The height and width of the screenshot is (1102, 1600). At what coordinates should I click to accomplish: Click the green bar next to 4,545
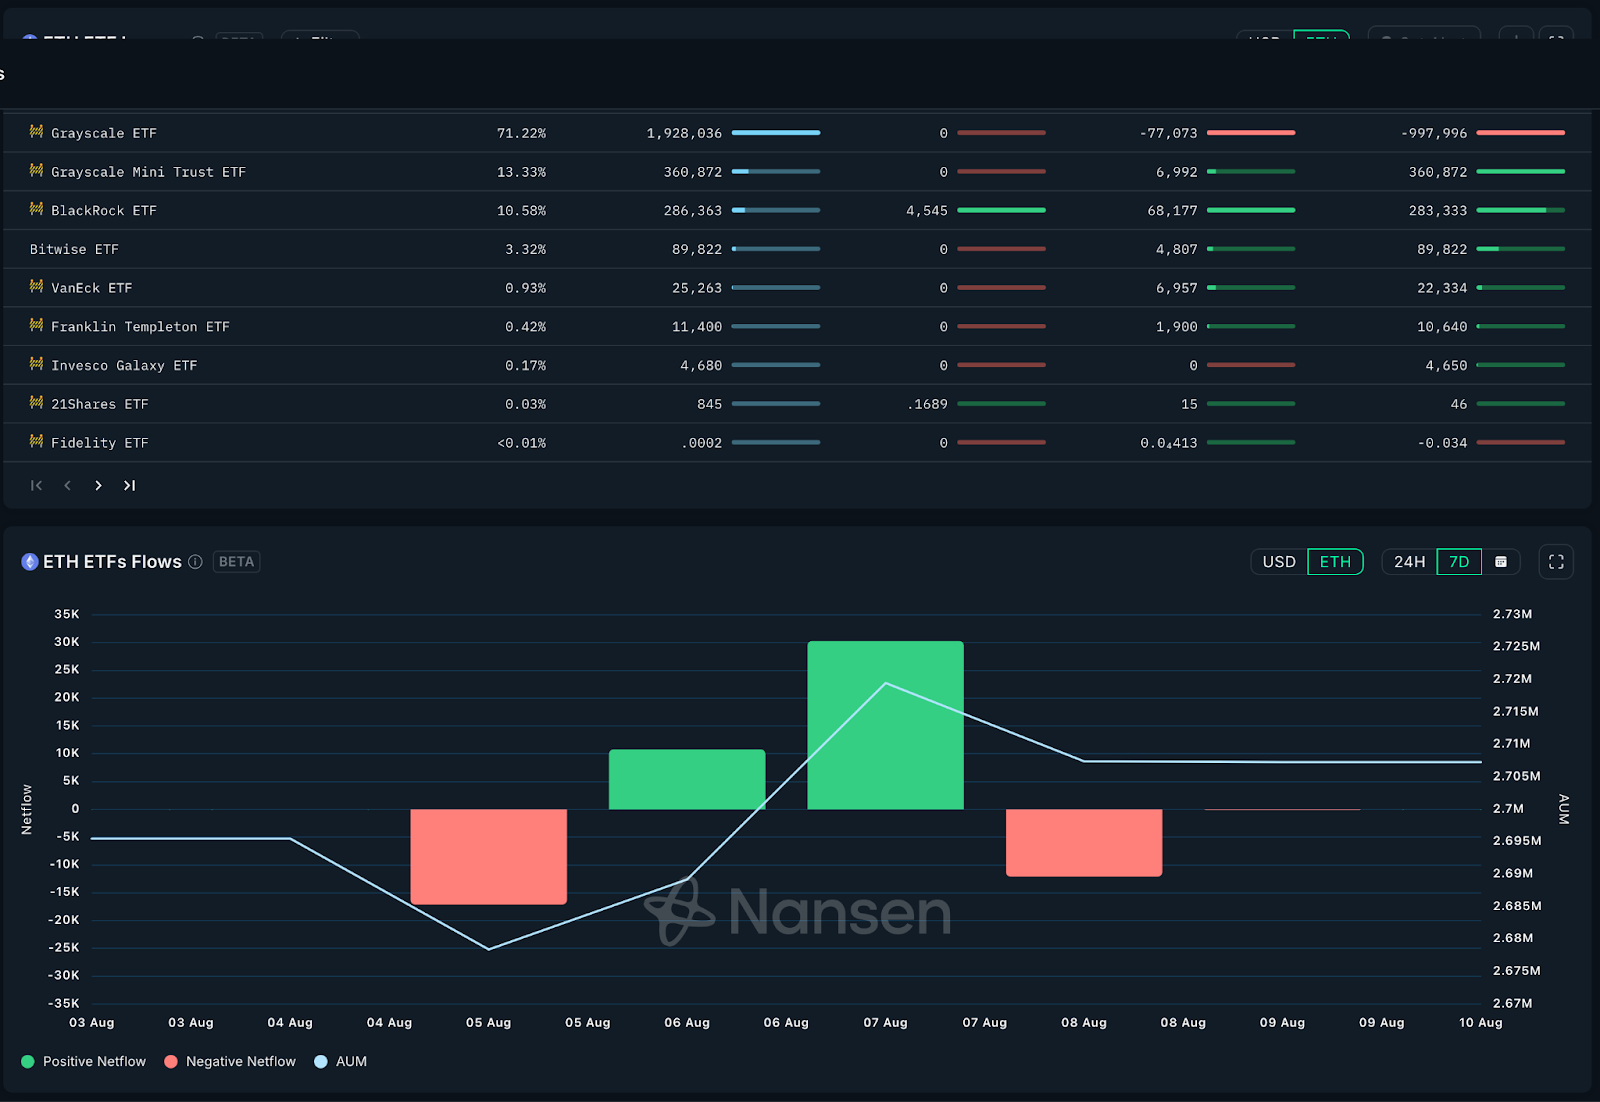tap(1001, 210)
